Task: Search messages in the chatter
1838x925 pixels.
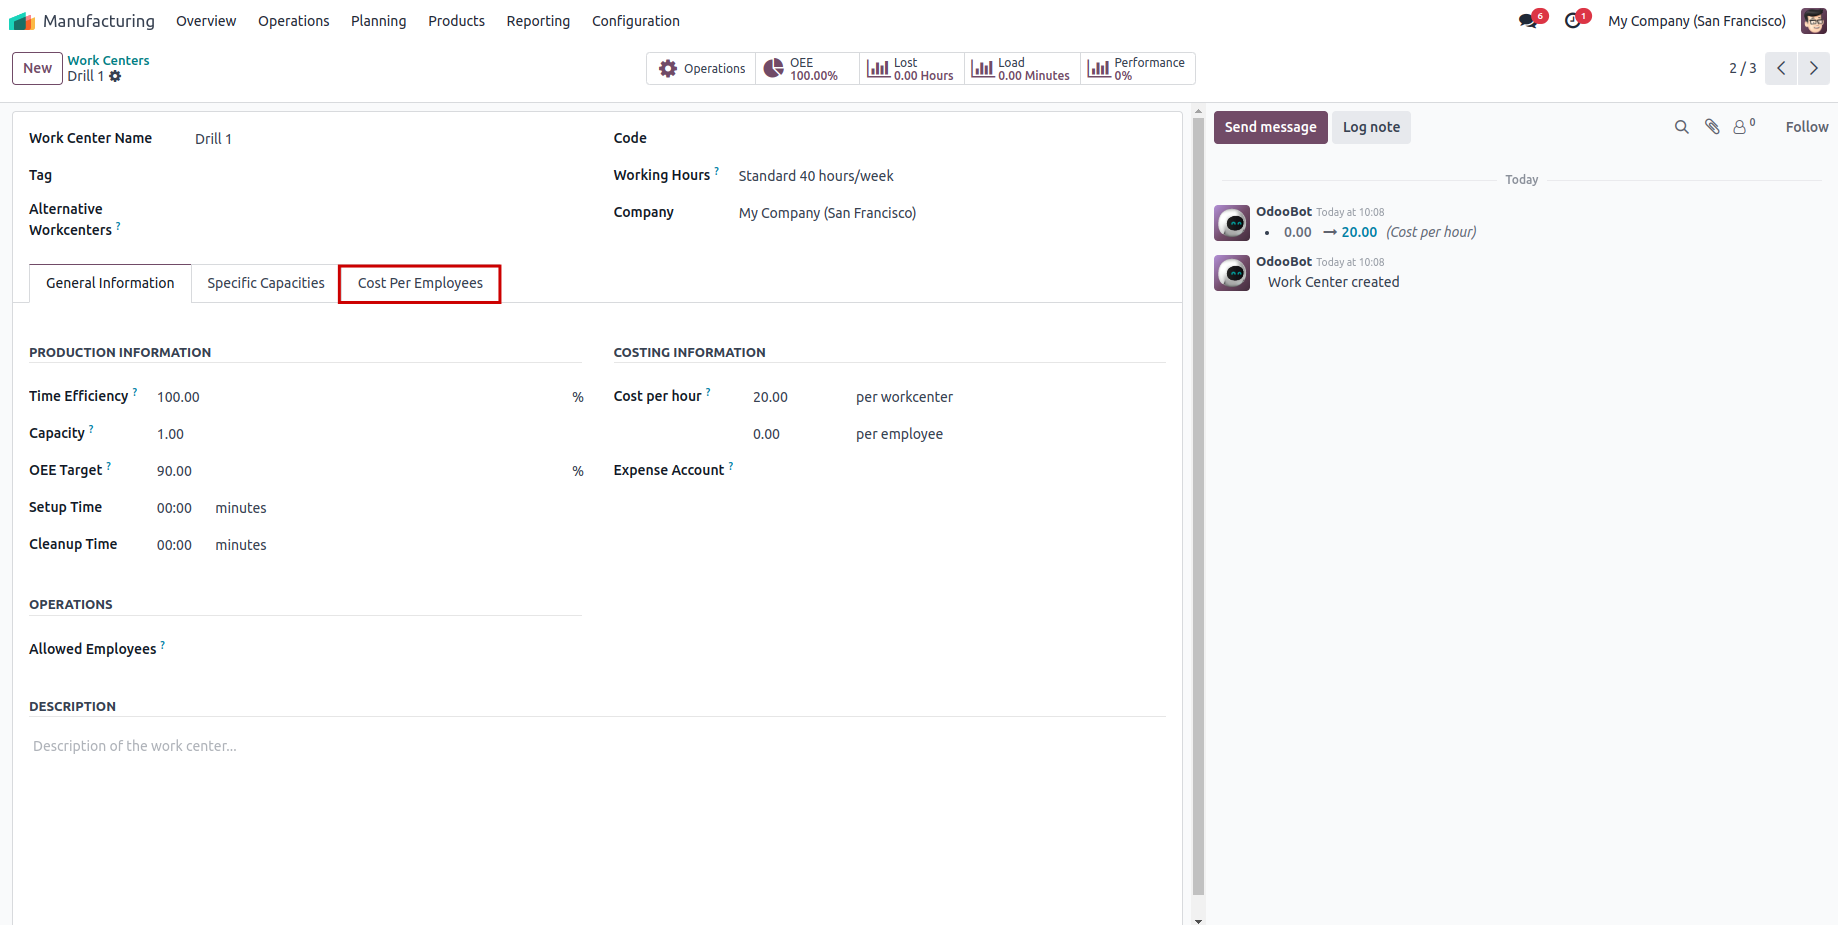Action: click(x=1682, y=127)
